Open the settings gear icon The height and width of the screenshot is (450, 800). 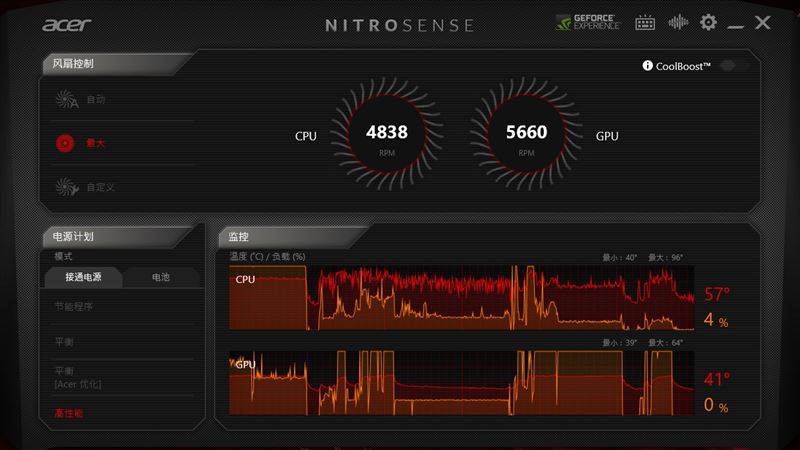(x=708, y=22)
